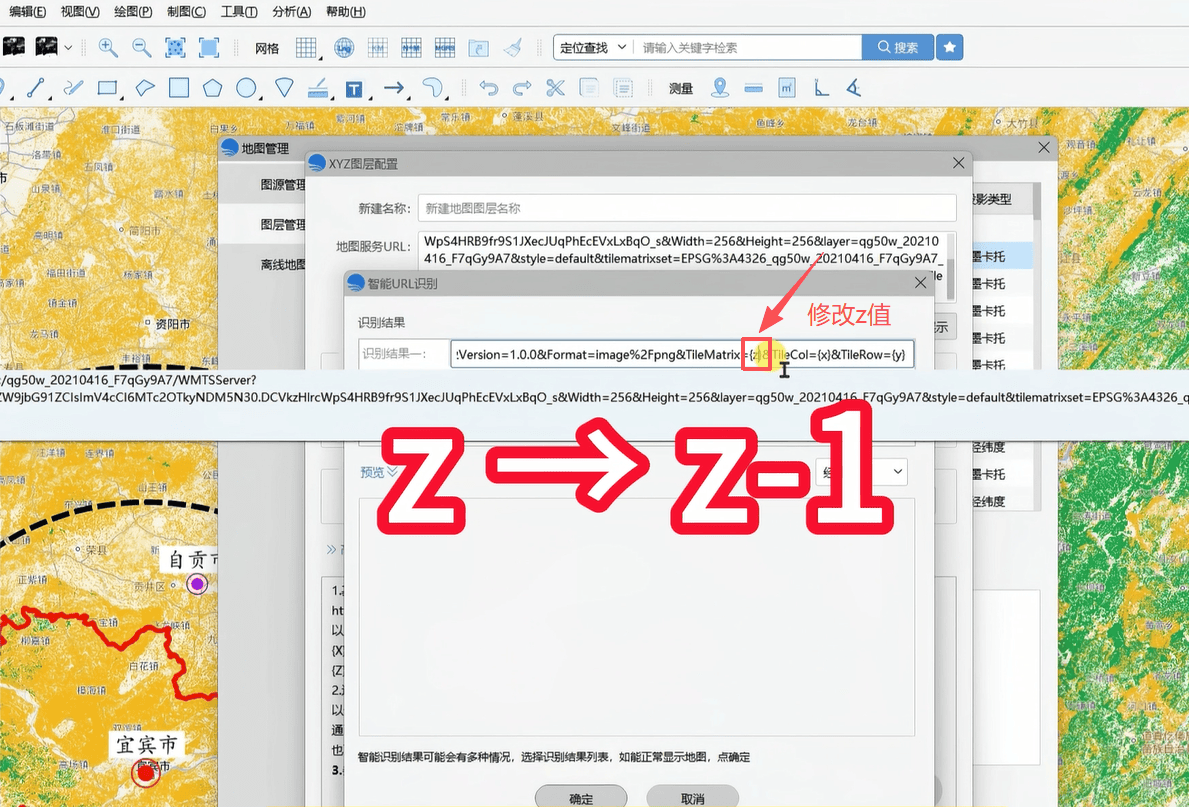Select the Lng globe grid icon

pos(344,47)
